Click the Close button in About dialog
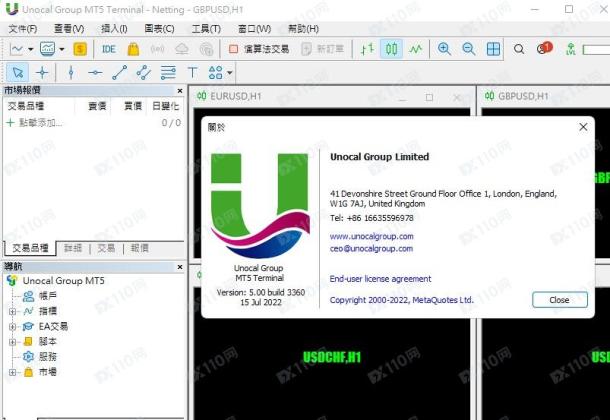 point(559,300)
